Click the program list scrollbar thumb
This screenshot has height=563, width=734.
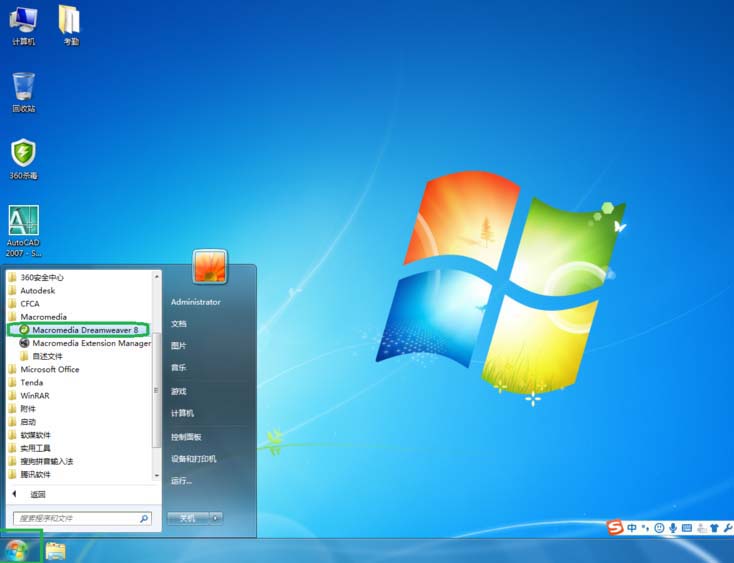[157, 390]
